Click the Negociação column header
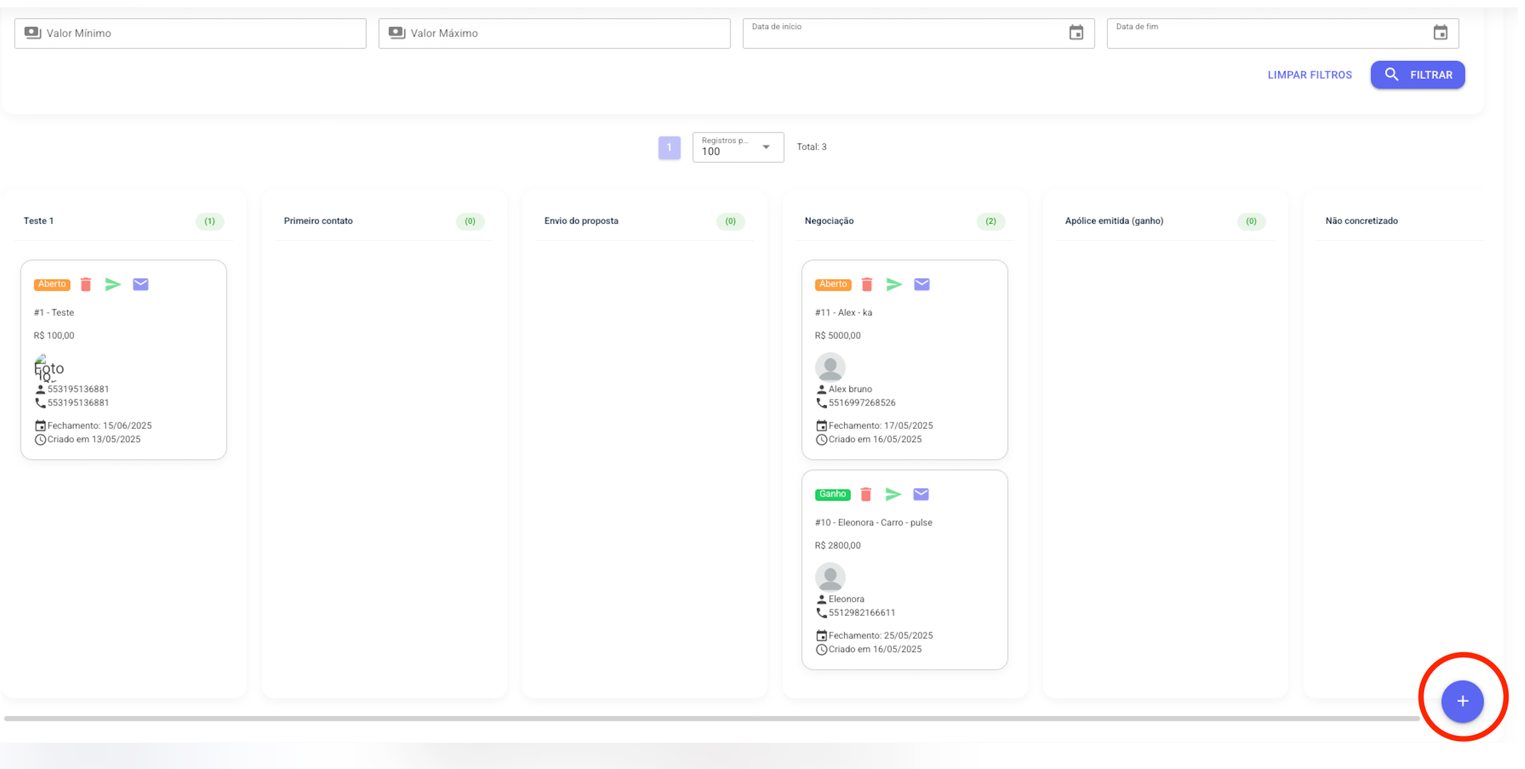Viewport: 1525px width, 769px height. pos(829,221)
